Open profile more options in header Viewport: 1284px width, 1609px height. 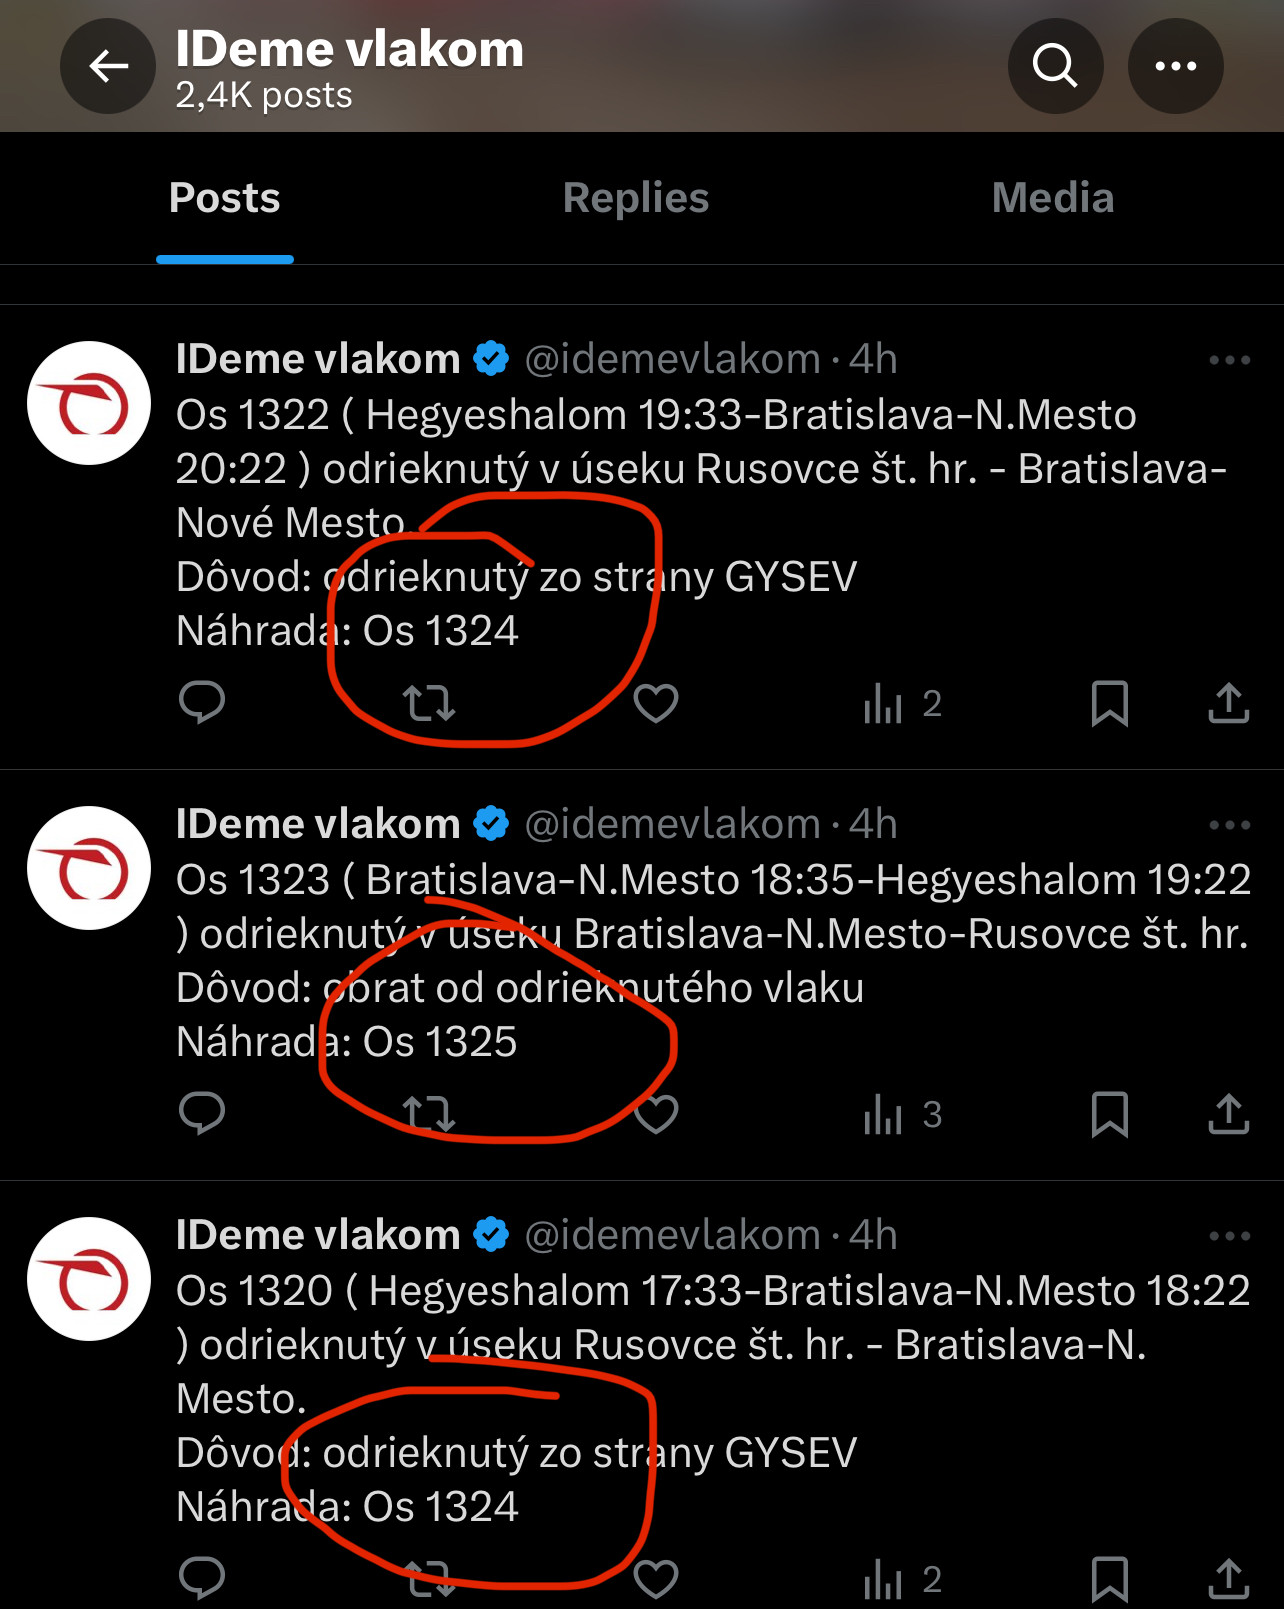tap(1175, 66)
